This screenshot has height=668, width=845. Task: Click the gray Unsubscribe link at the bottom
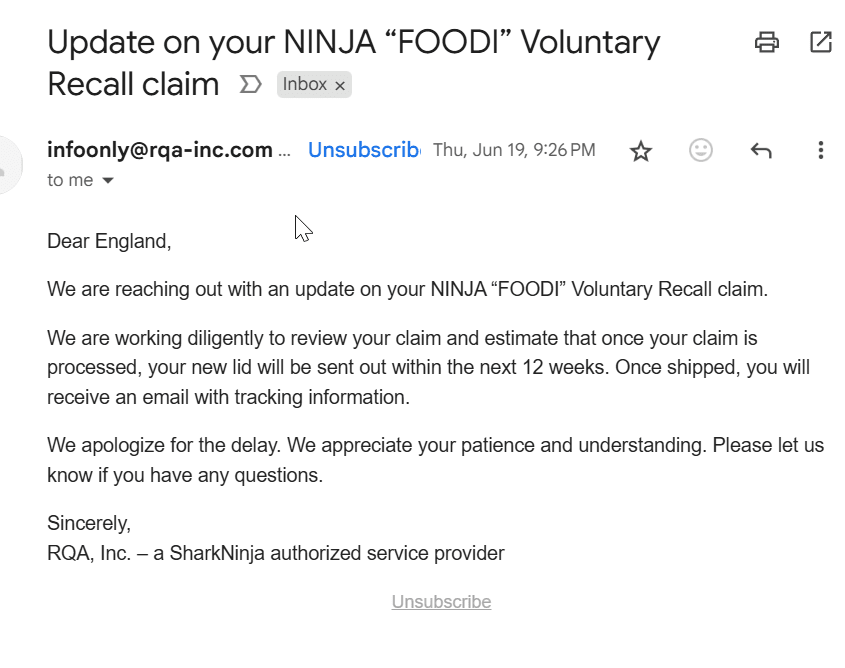click(x=441, y=602)
